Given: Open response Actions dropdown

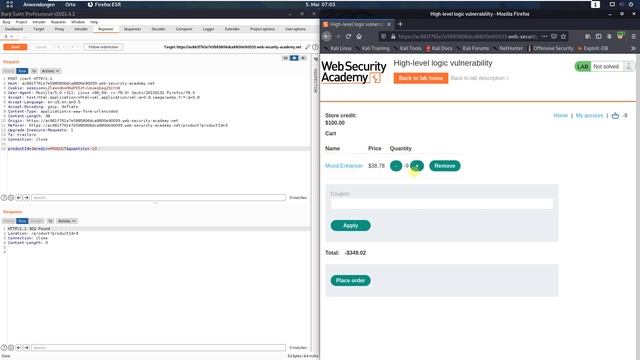Looking at the screenshot, I should pyautogui.click(x=67, y=221).
